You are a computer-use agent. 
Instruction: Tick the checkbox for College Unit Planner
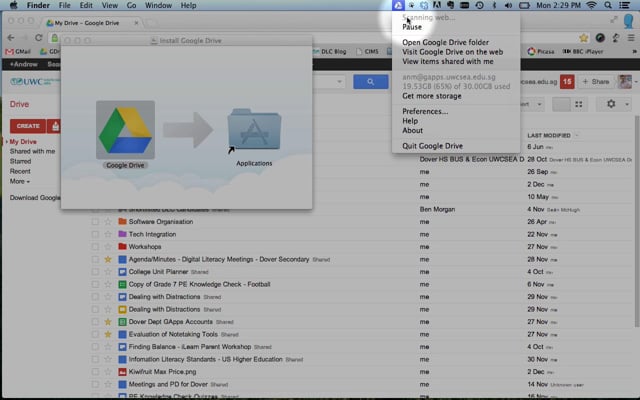coord(95,272)
